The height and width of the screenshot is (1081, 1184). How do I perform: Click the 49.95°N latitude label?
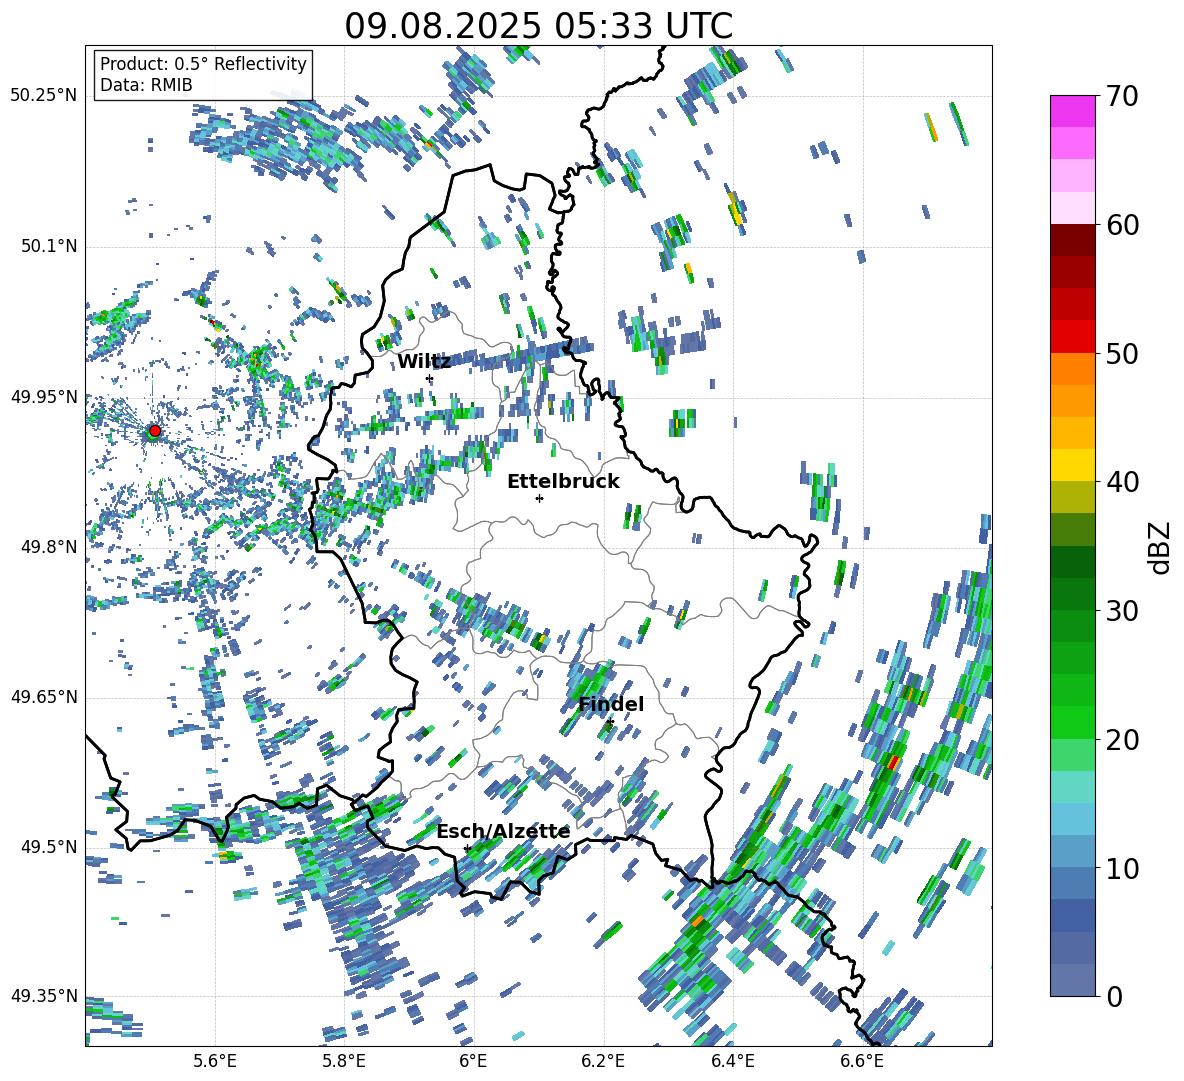point(44,397)
